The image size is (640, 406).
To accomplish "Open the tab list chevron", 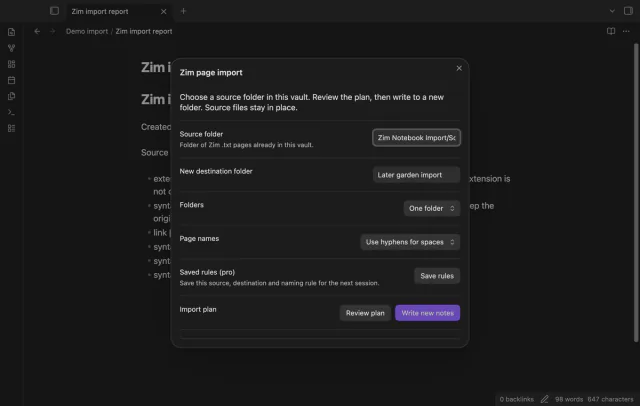I will (612, 11).
